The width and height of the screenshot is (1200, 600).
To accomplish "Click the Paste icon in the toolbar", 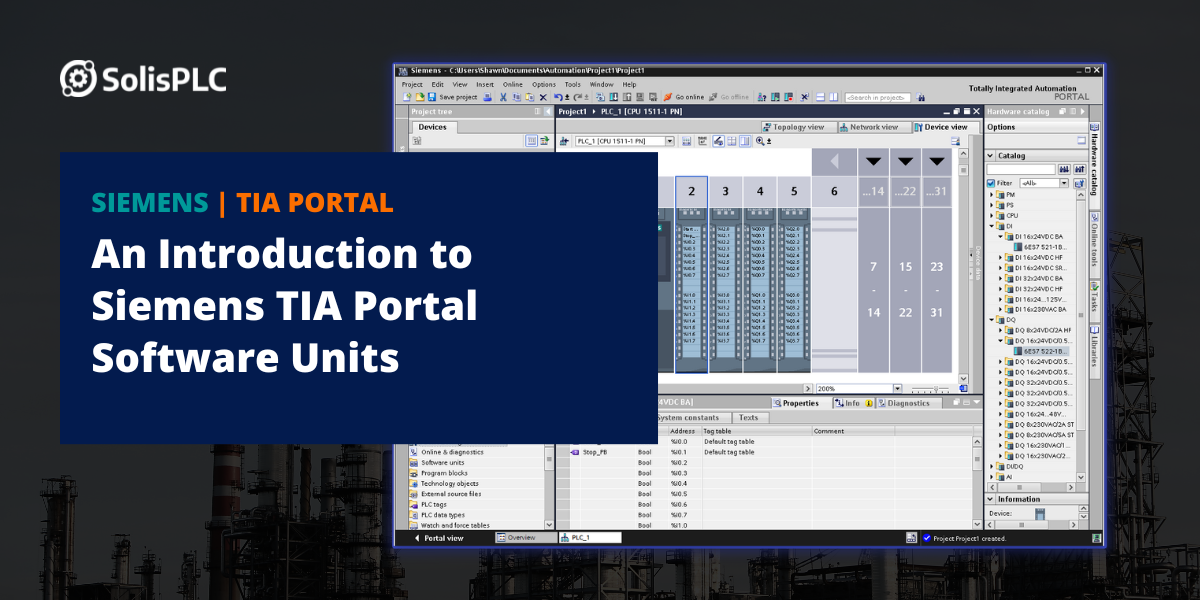I will (528, 97).
